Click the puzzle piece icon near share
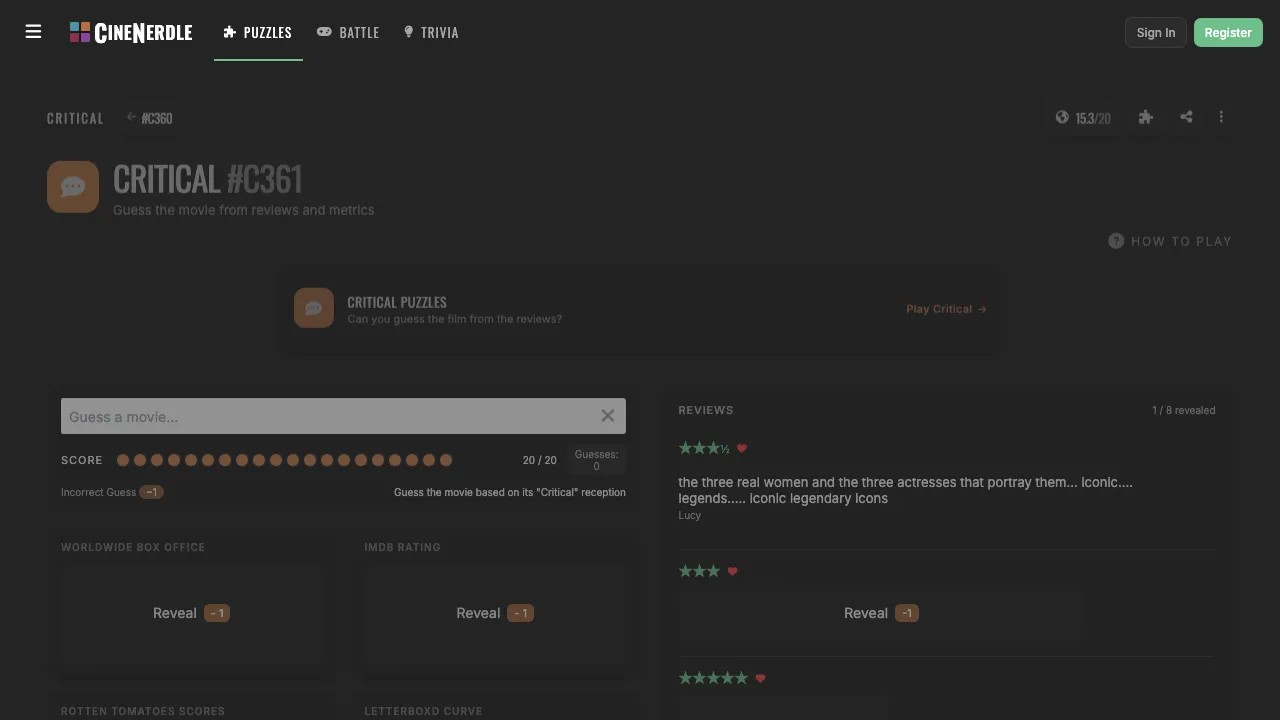This screenshot has width=1280, height=720. 1146,117
